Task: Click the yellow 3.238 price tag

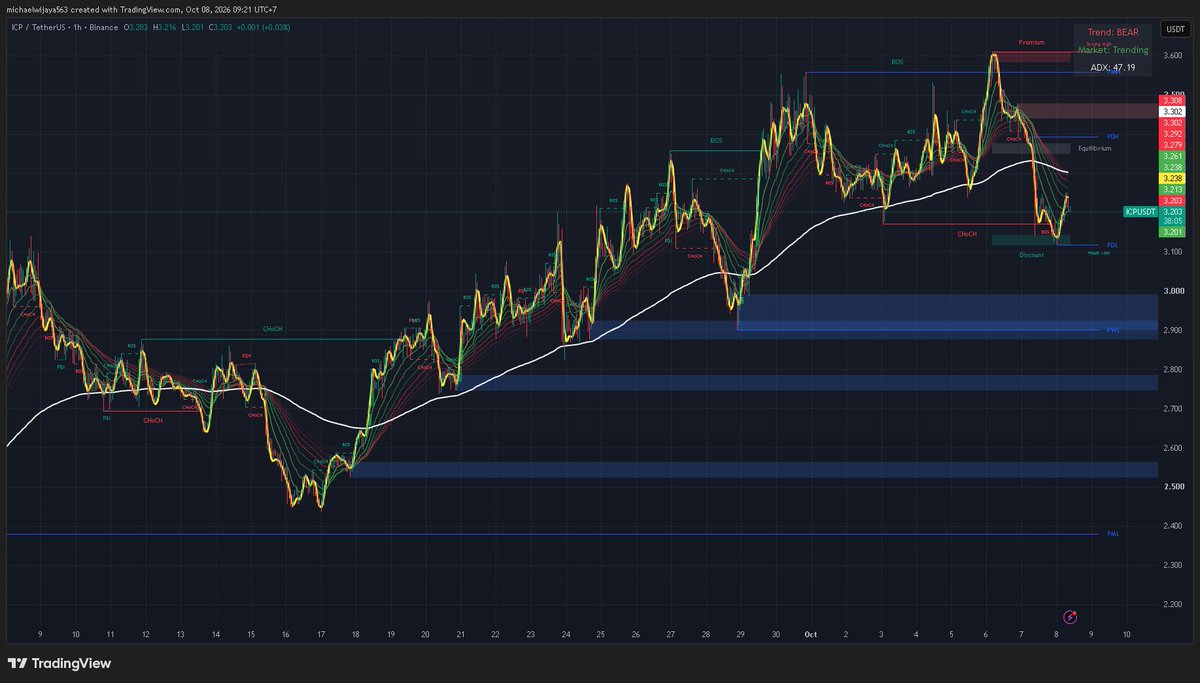Action: [x=1172, y=178]
